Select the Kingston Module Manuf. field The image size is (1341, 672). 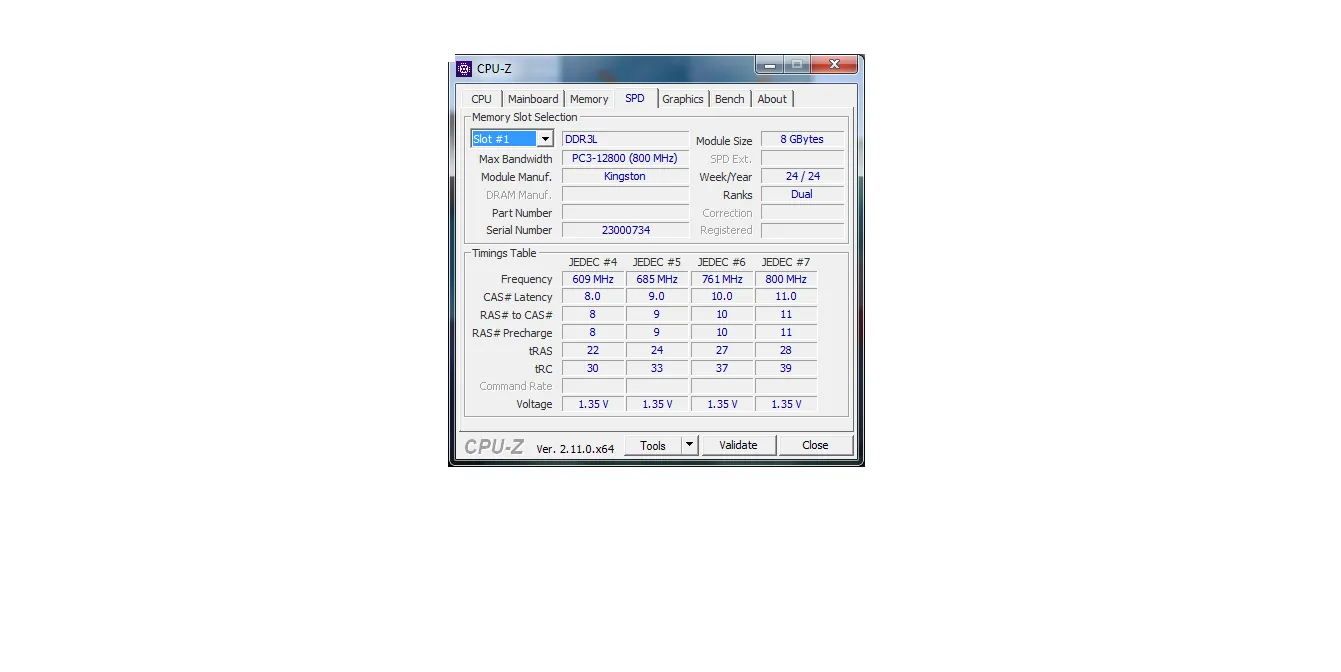[625, 176]
